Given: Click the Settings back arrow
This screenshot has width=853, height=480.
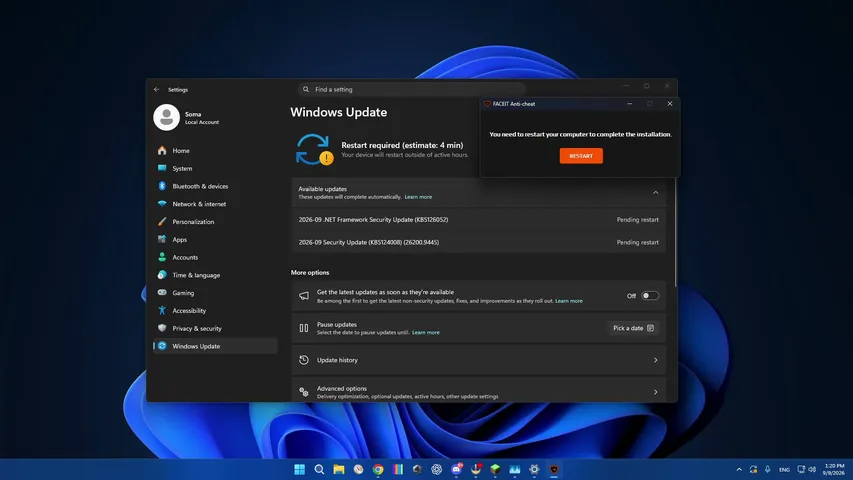Looking at the screenshot, I should (157, 89).
